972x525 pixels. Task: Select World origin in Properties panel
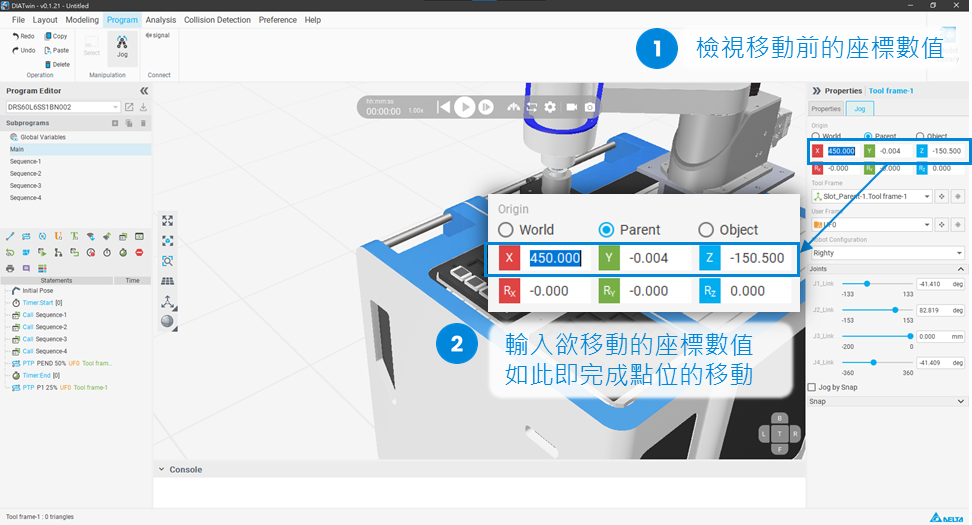coord(816,136)
